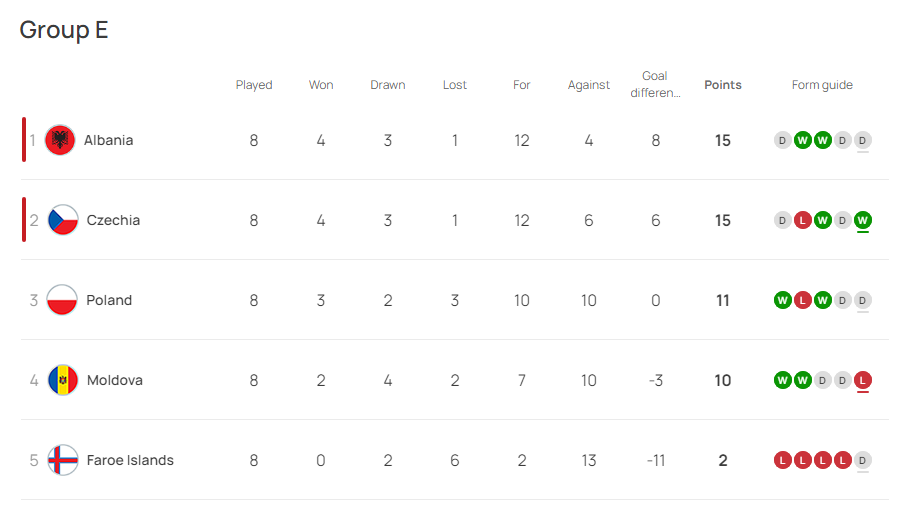Click the Faroe Islands flag icon

tap(63, 460)
